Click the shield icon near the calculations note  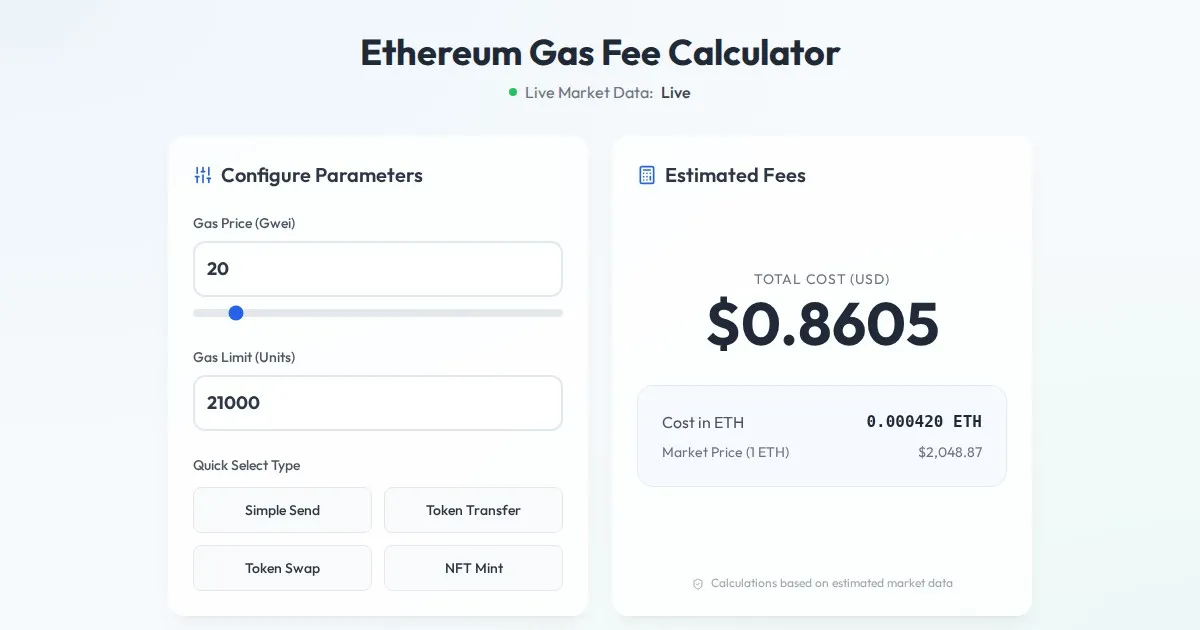[x=698, y=584]
